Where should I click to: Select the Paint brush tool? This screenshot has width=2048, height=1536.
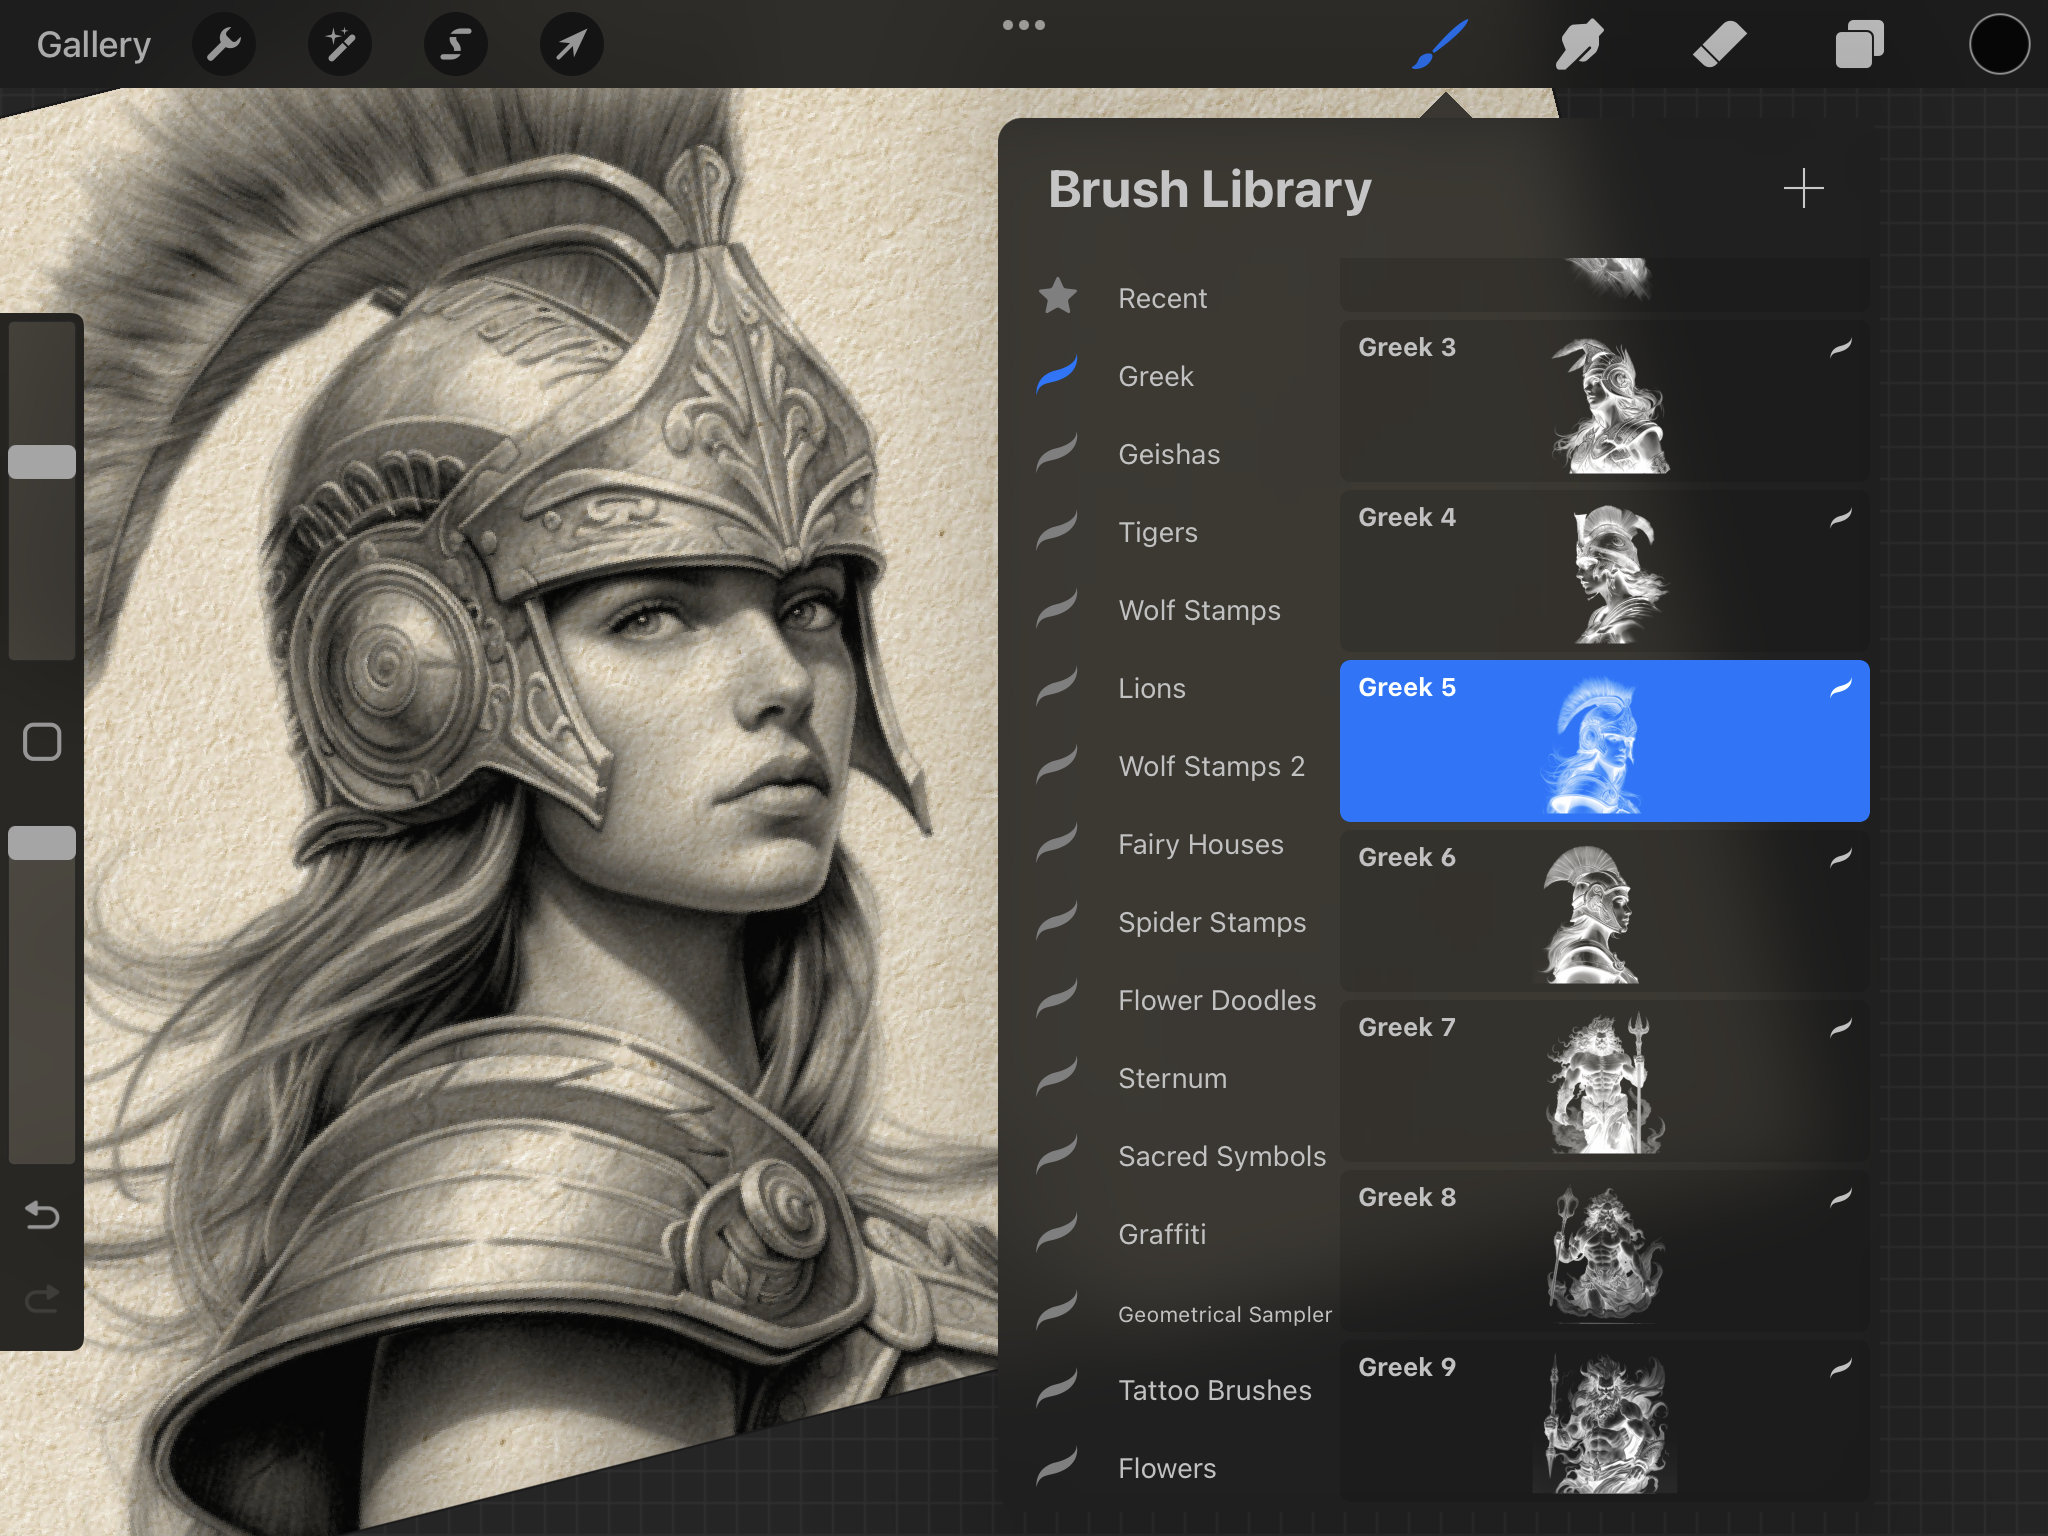pos(1440,44)
